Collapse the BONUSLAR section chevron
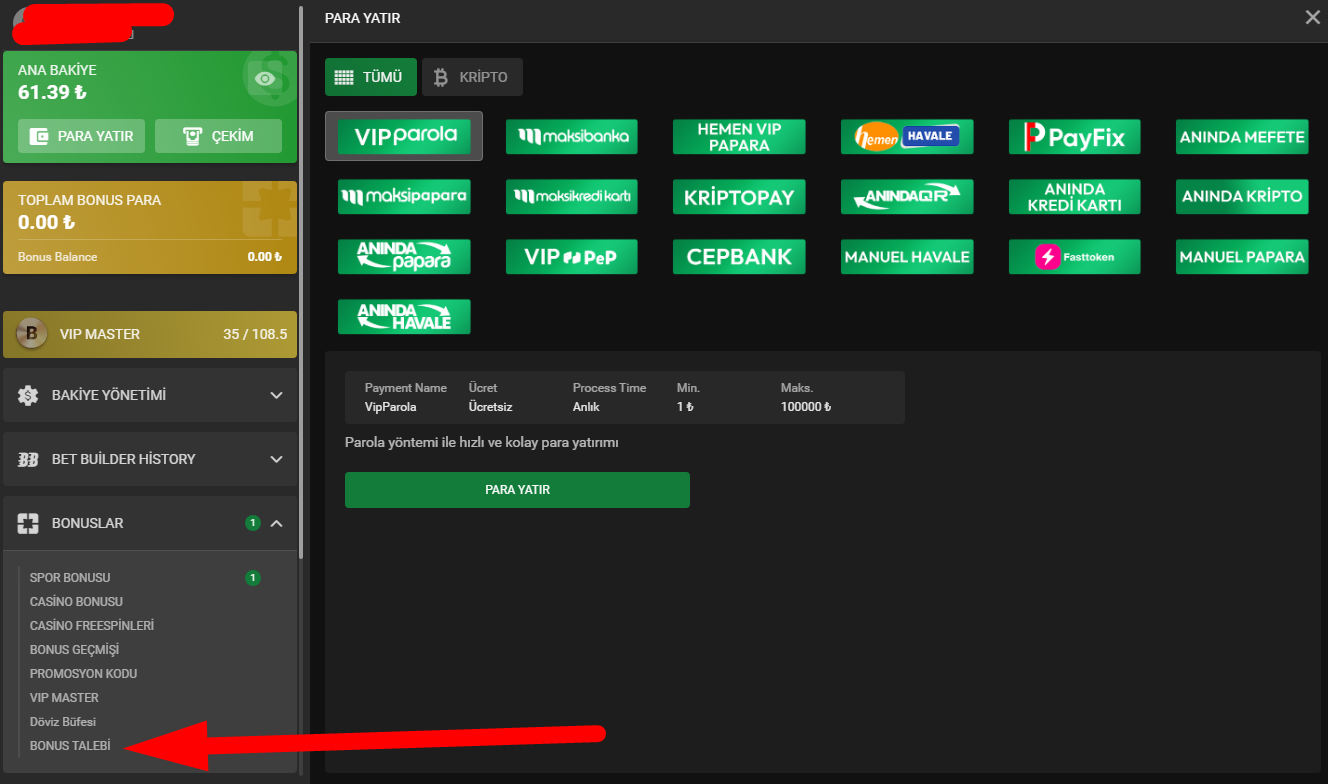1328x784 pixels. (277, 523)
